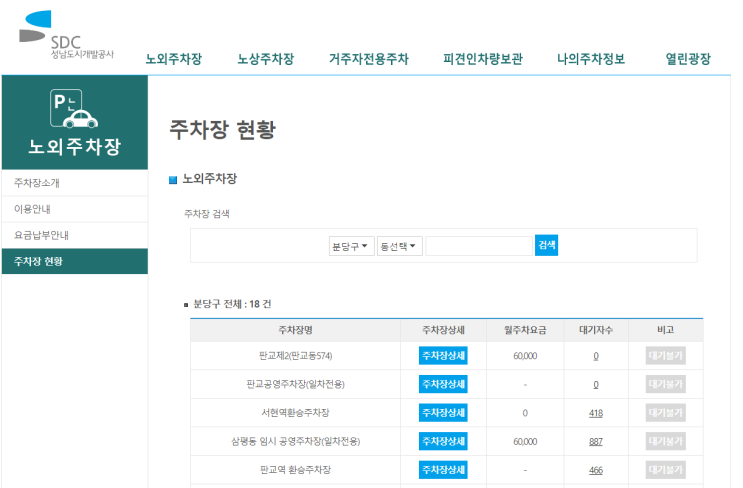Click the 대기자수 column header
Image resolution: width=743 pixels, height=488 pixels.
tap(596, 330)
